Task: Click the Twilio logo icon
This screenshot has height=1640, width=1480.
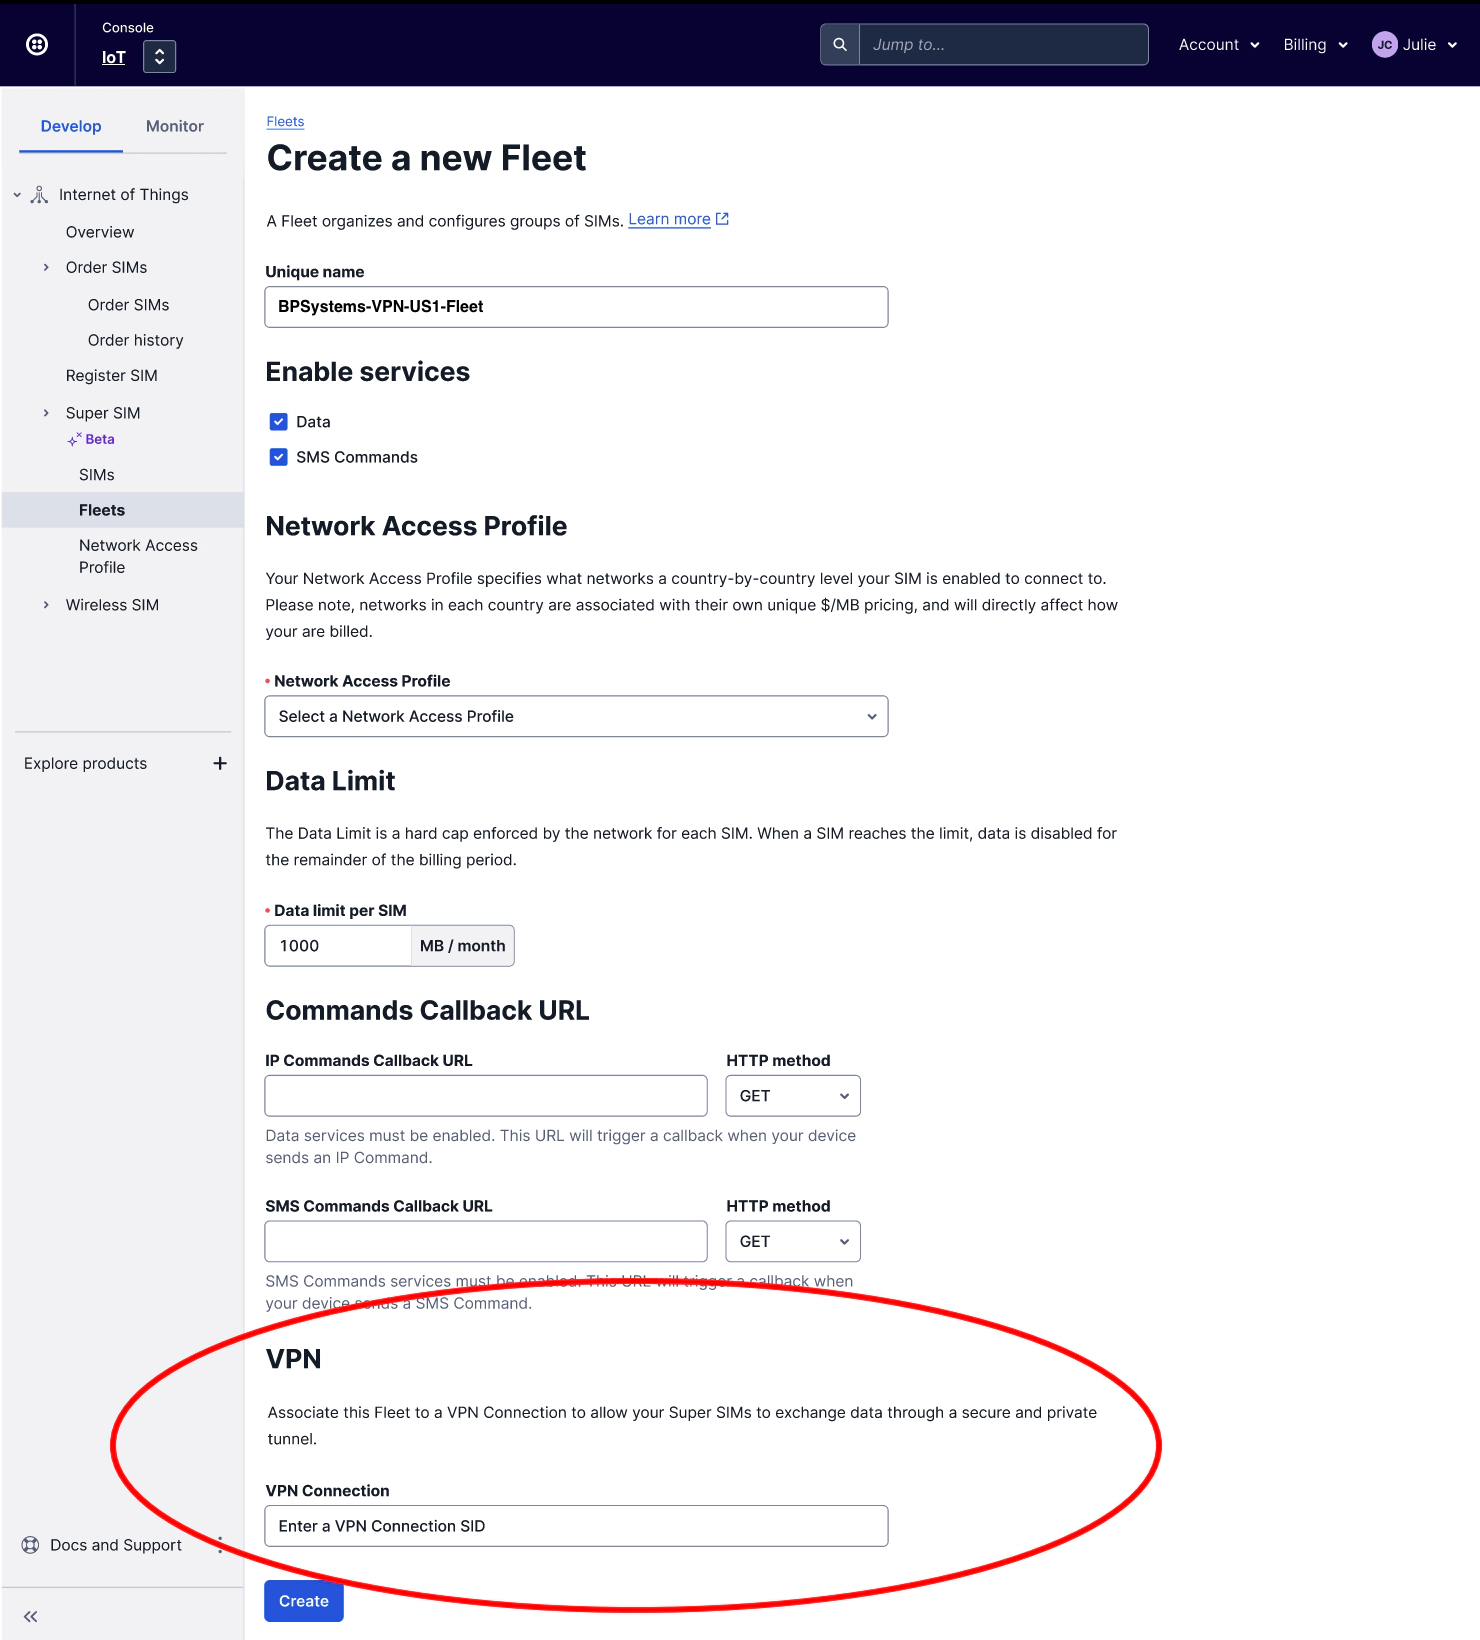Action: click(x=37, y=44)
